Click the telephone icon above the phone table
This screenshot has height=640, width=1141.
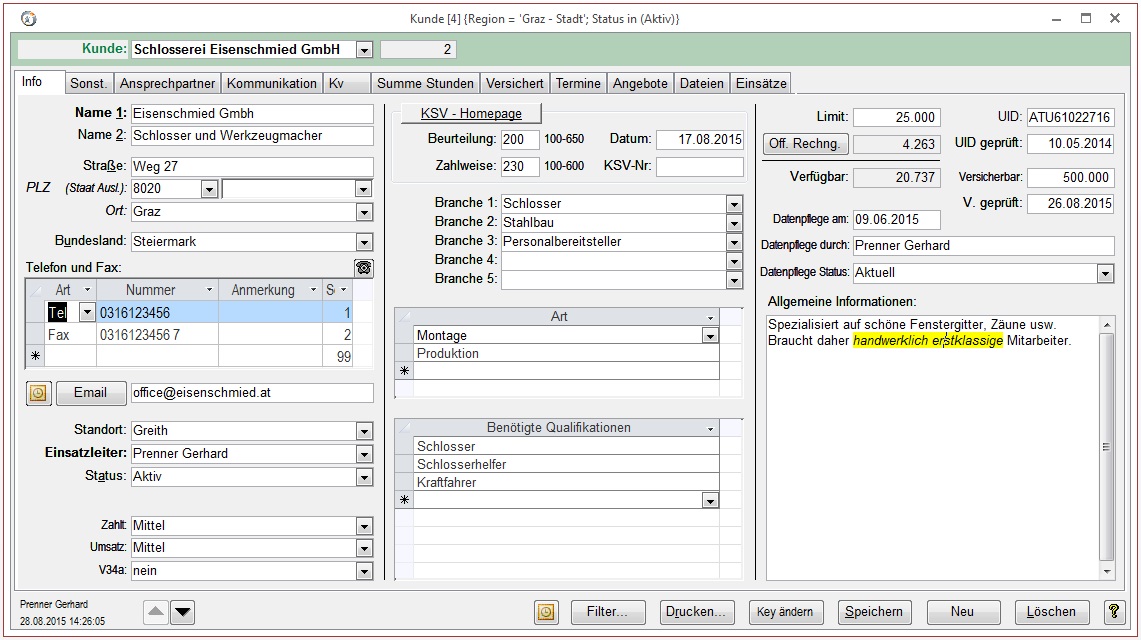point(363,267)
